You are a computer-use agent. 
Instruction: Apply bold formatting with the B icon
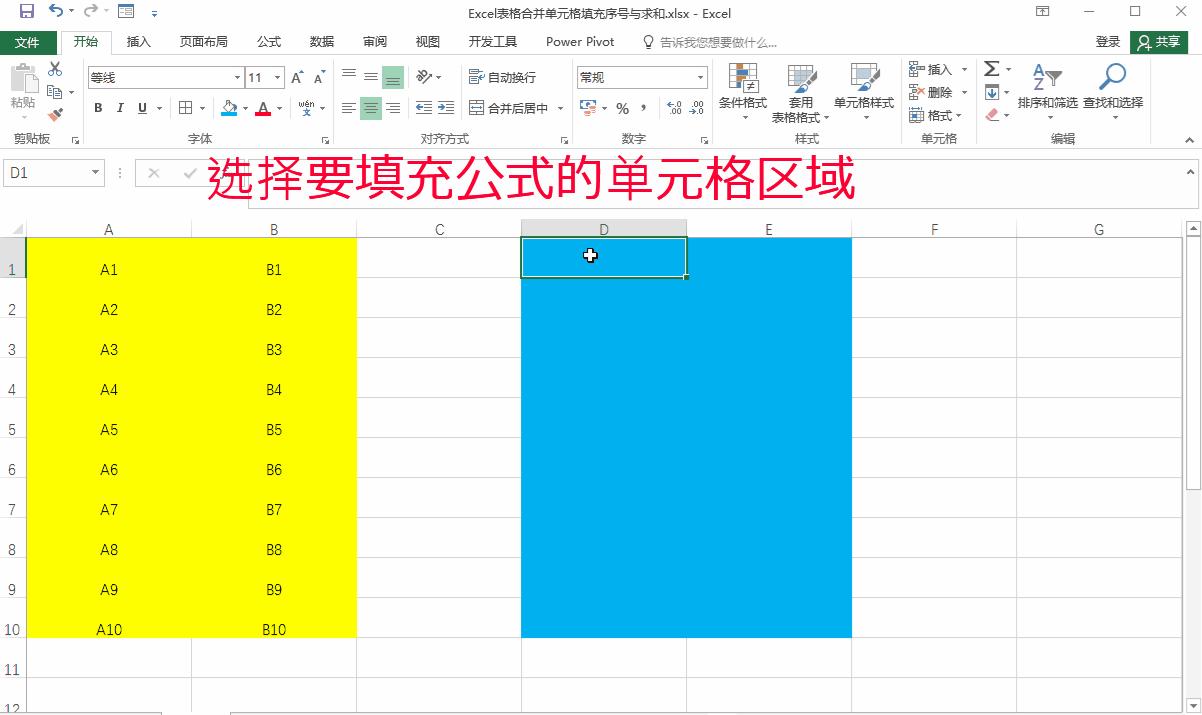(x=98, y=108)
